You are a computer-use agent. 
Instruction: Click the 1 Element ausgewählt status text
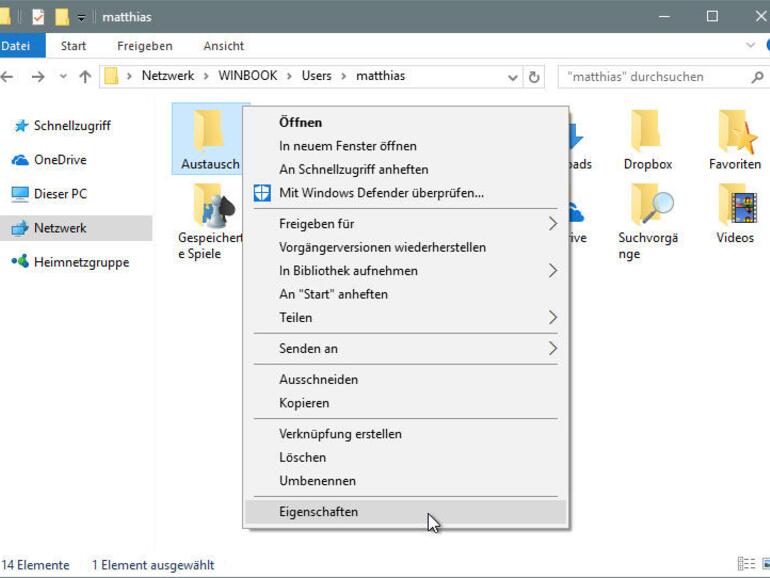click(x=153, y=565)
